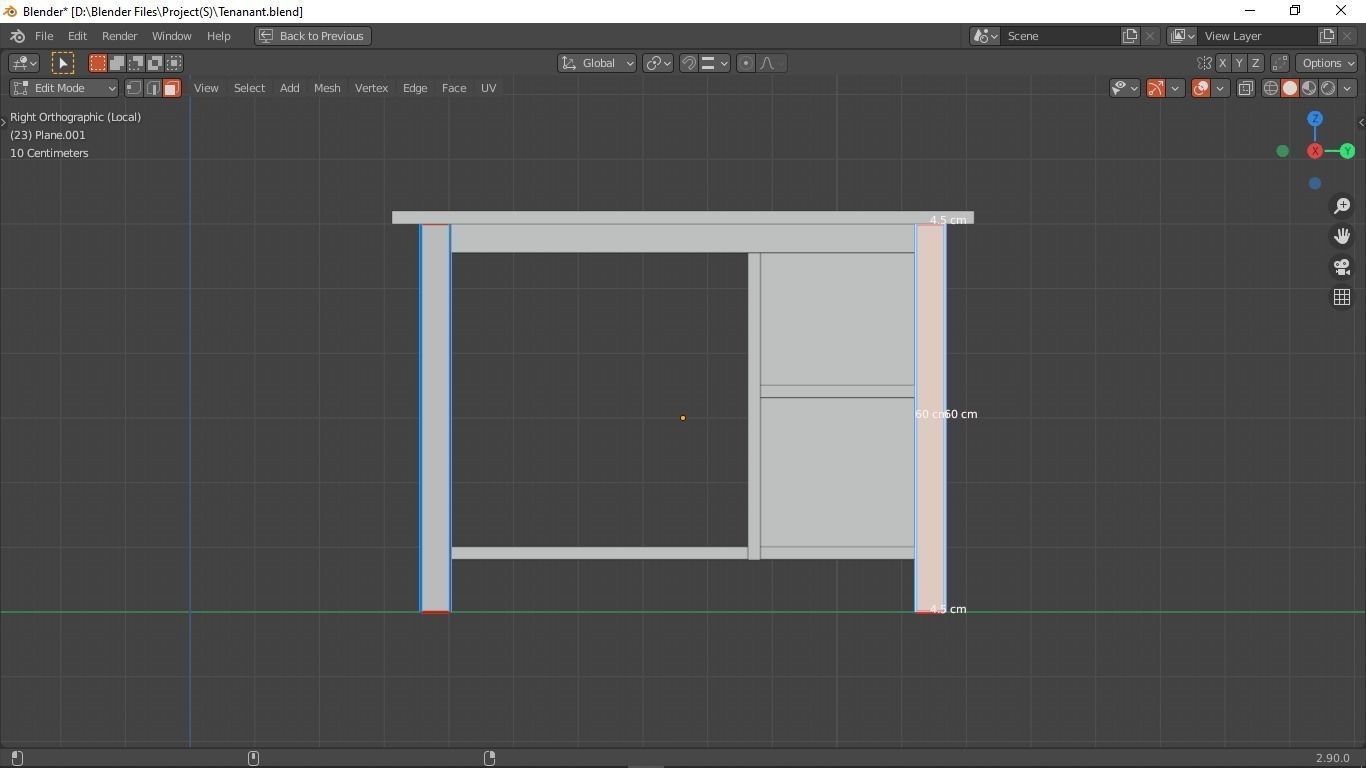This screenshot has height=768, width=1366.
Task: Open the Select menu
Action: [x=249, y=88]
